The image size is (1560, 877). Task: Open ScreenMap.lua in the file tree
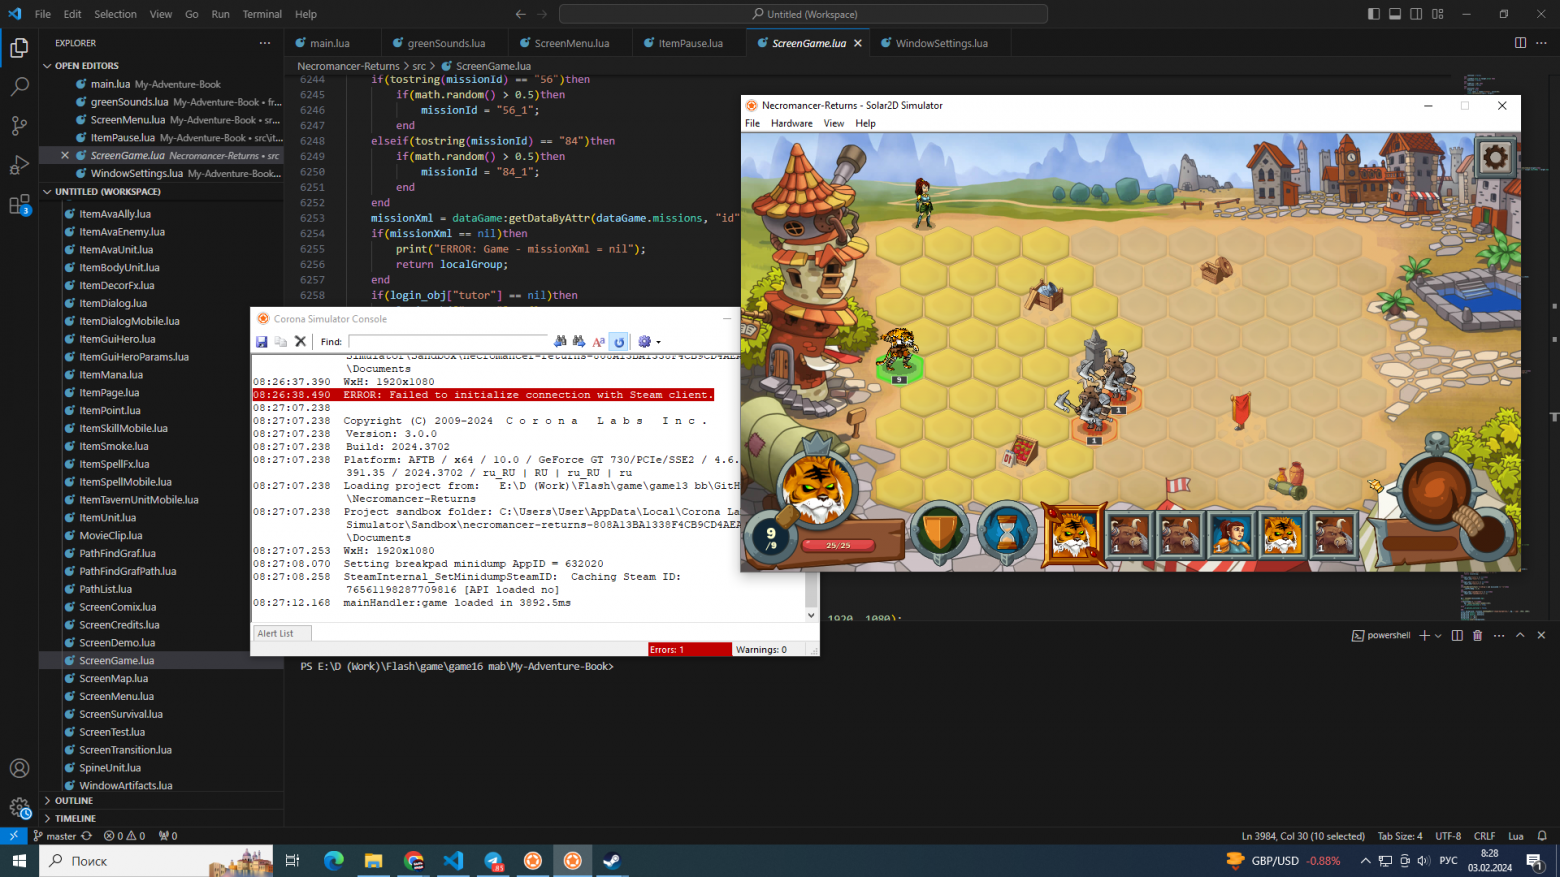114,679
